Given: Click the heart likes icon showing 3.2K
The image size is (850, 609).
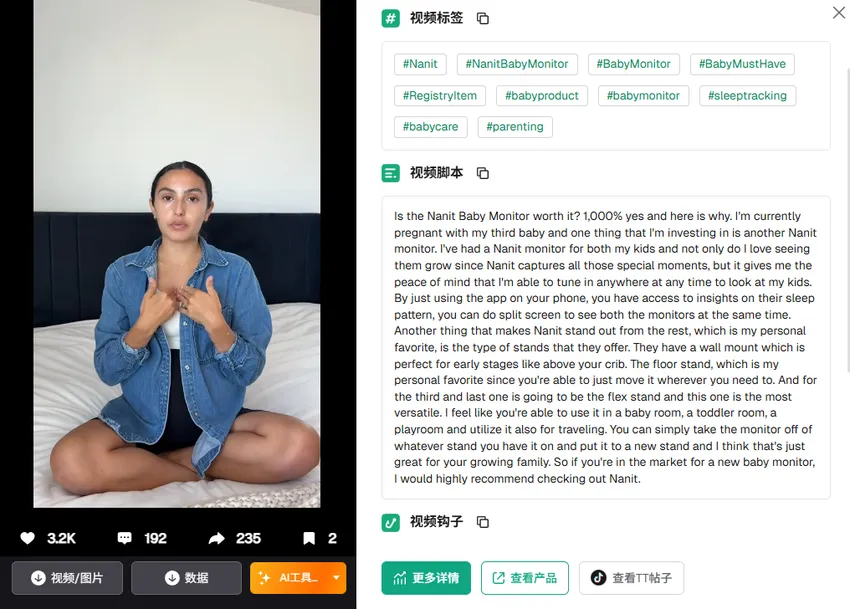Looking at the screenshot, I should coord(28,538).
